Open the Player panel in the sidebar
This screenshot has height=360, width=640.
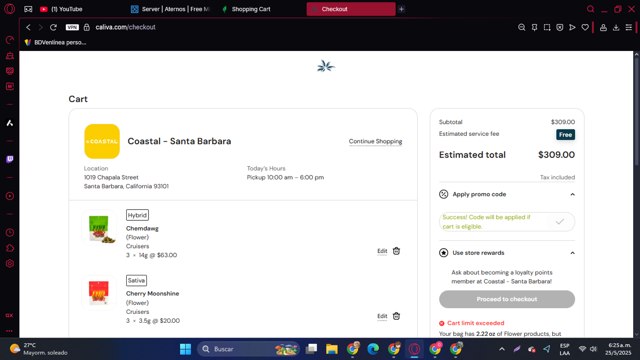10,196
